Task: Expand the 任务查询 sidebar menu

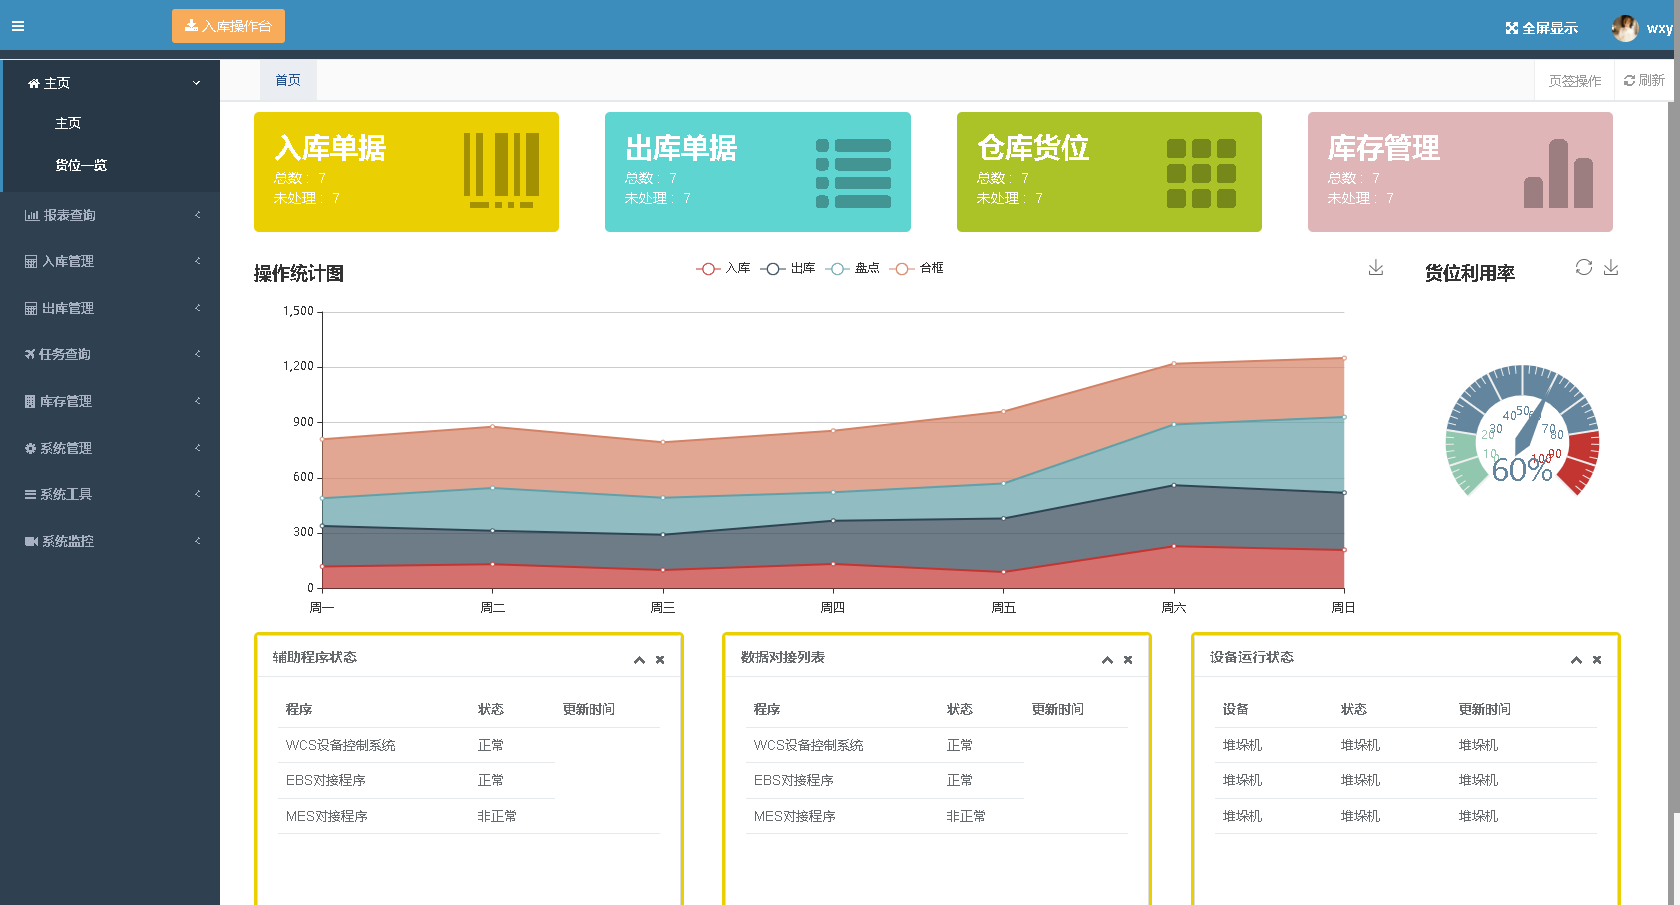Action: tap(111, 354)
